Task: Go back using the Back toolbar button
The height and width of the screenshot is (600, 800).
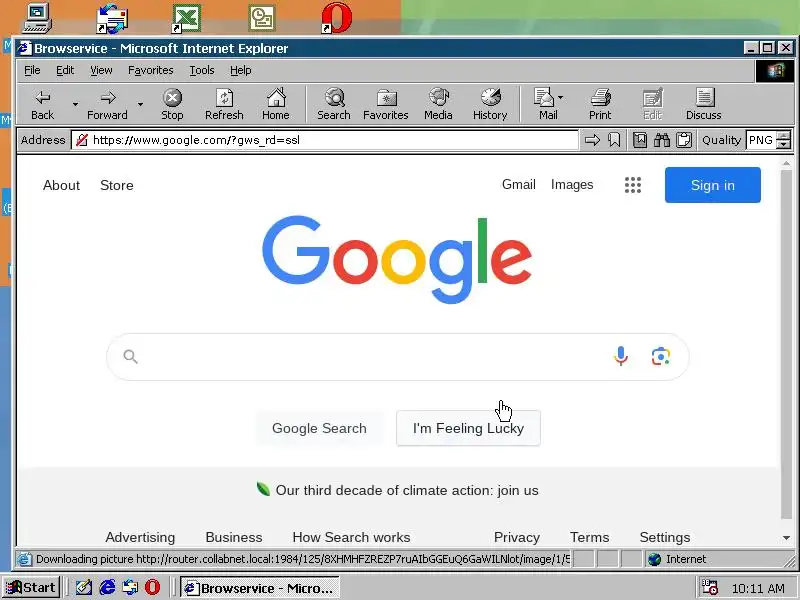Action: 42,105
